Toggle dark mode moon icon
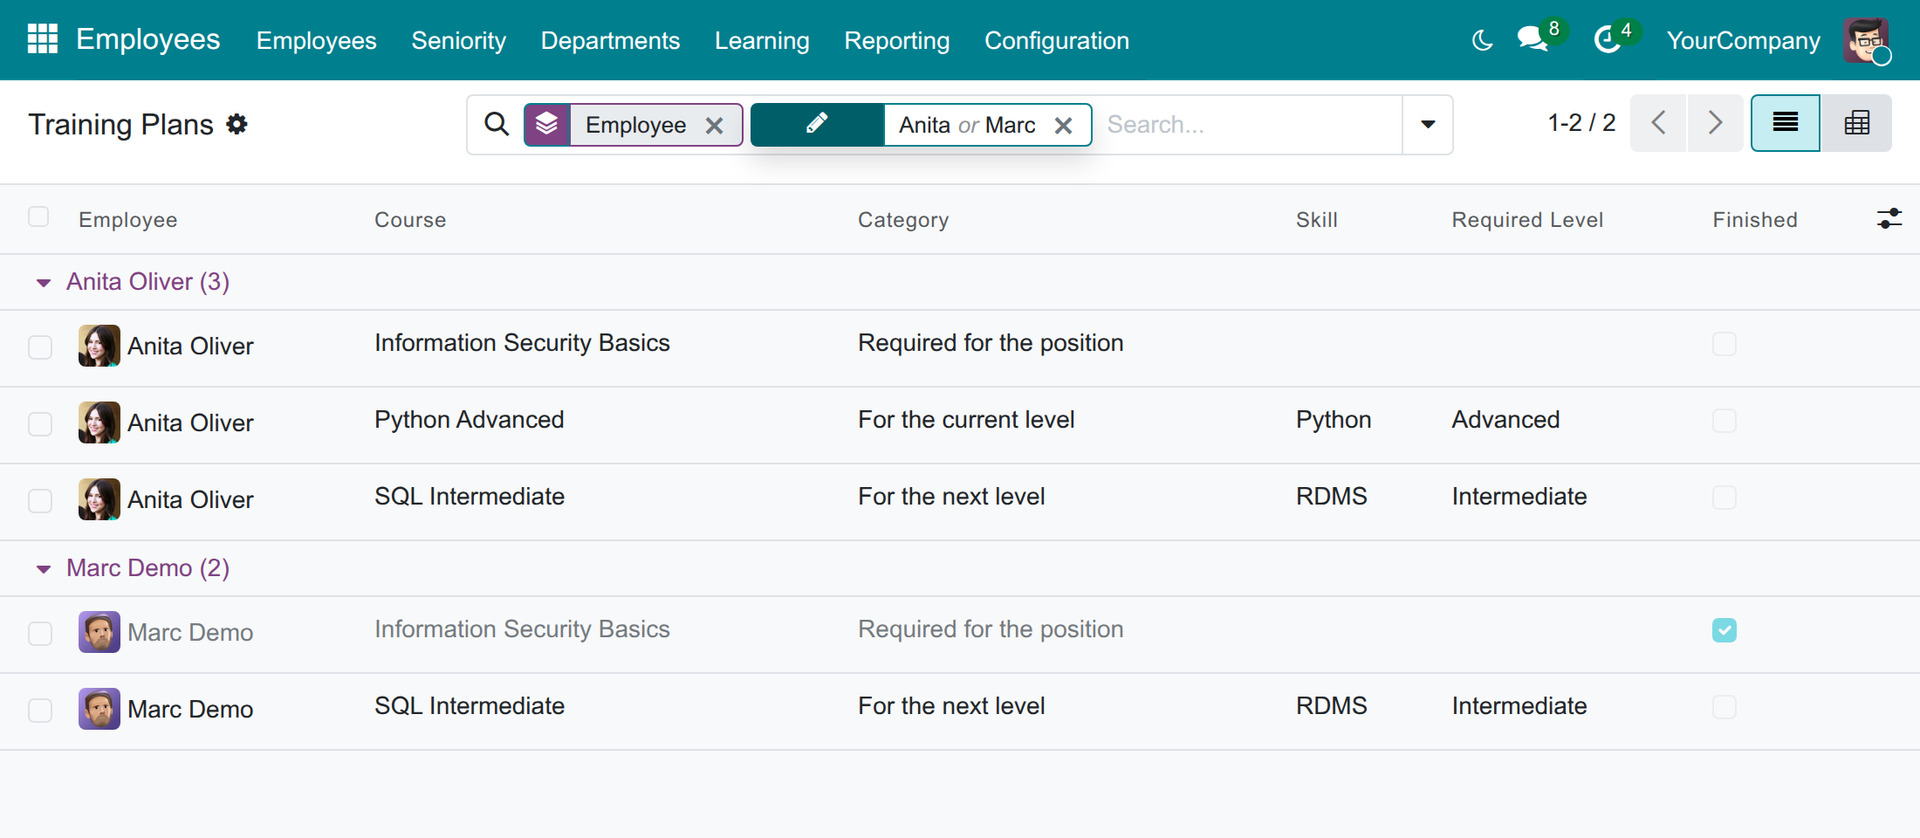 [1482, 40]
